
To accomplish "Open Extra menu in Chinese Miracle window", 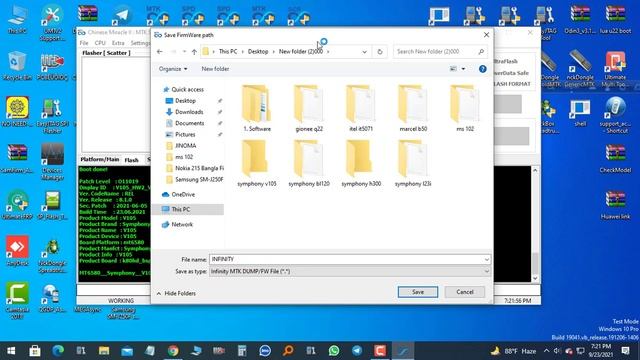I will click(x=118, y=43).
